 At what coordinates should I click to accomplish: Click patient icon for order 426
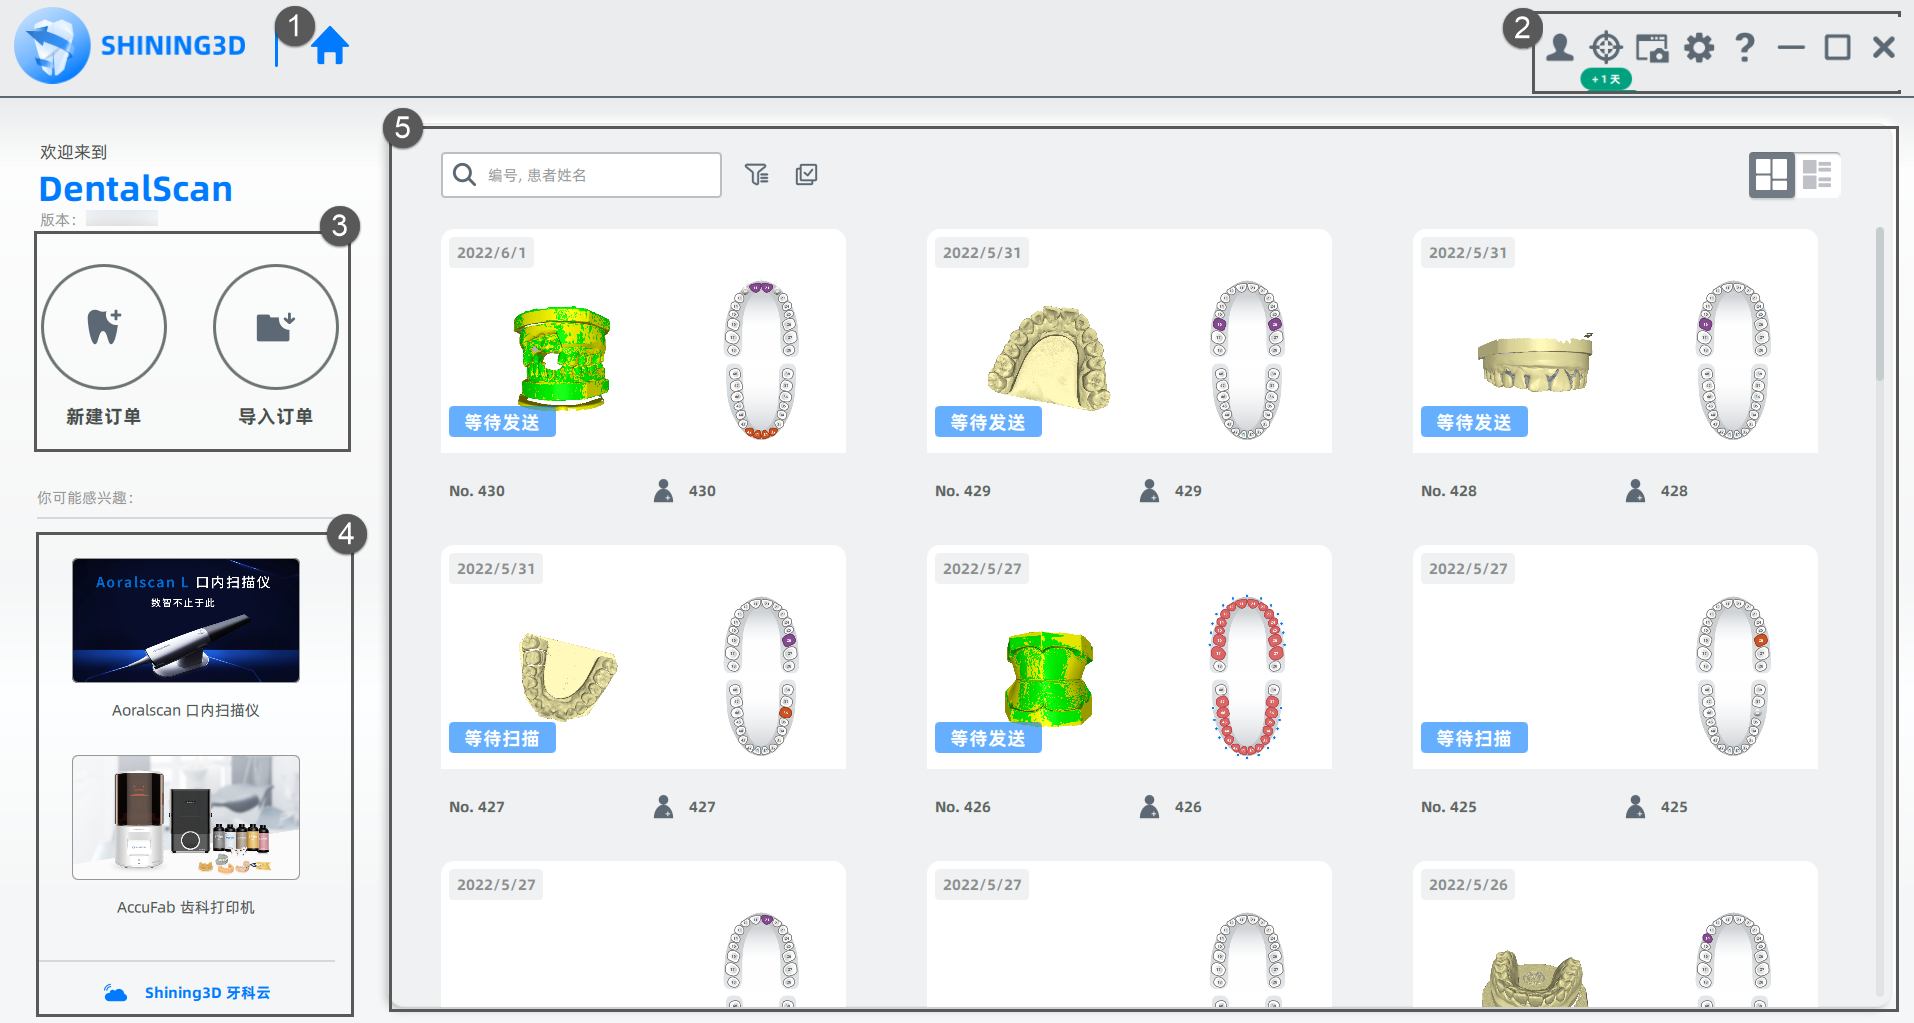pos(1149,807)
